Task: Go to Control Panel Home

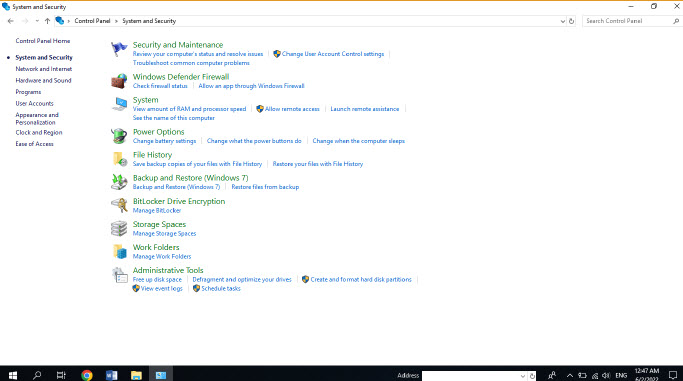Action: [43, 41]
